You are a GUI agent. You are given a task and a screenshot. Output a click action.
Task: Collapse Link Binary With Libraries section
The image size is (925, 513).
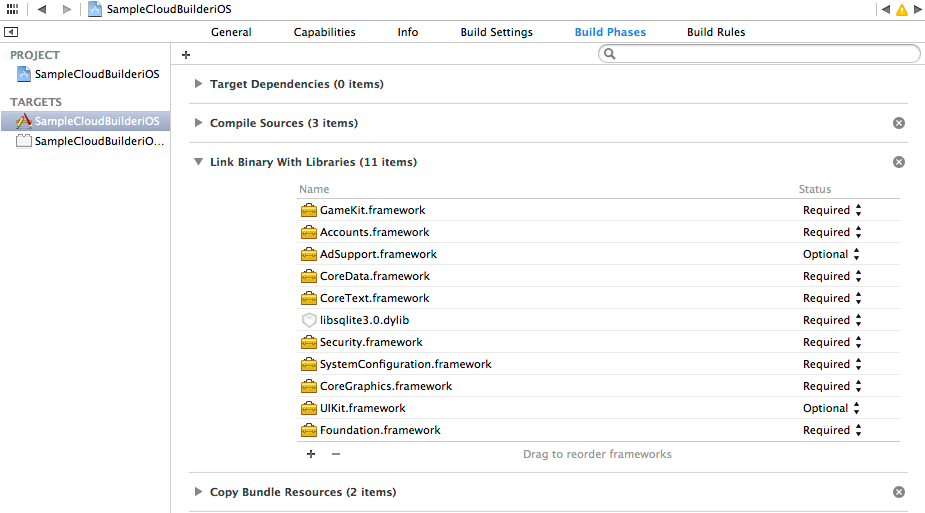click(198, 162)
